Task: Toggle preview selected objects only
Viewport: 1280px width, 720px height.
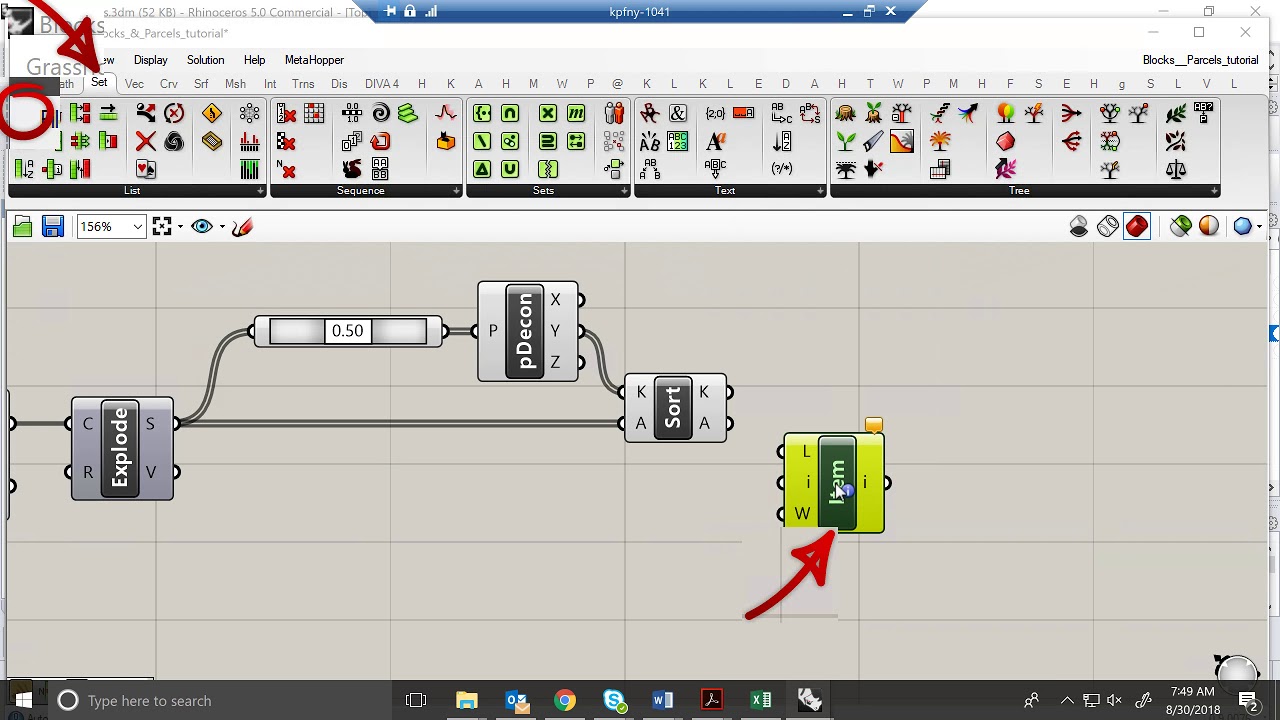Action: tap(1181, 227)
